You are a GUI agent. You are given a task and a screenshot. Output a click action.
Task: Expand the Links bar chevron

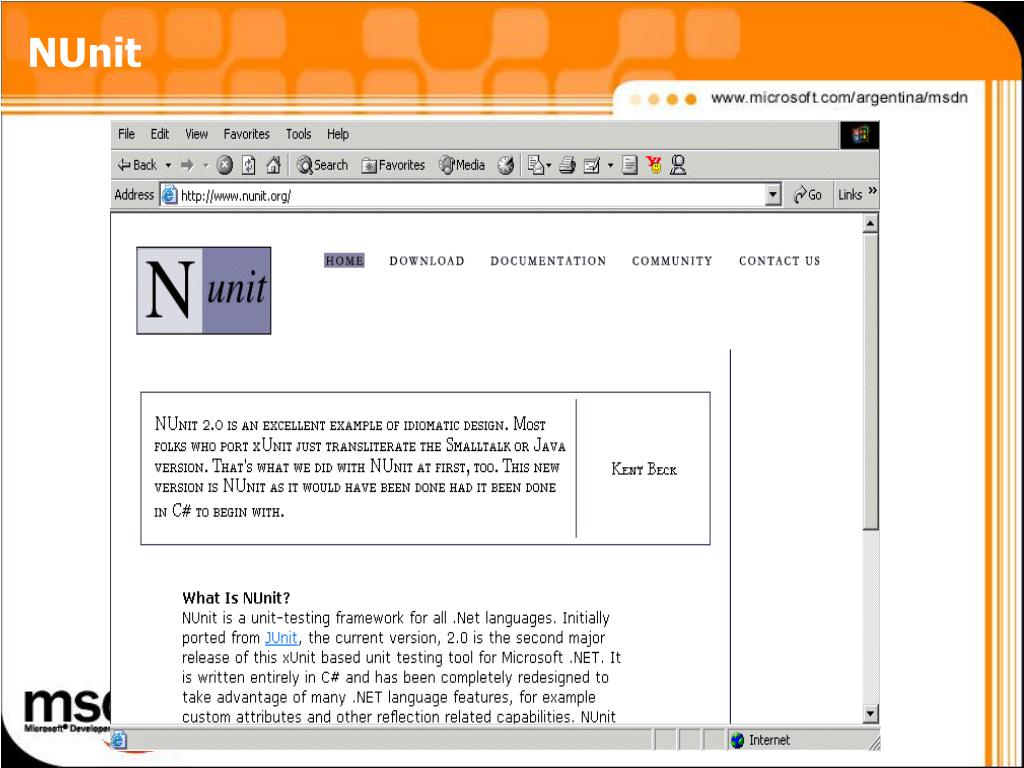pyautogui.click(x=872, y=191)
